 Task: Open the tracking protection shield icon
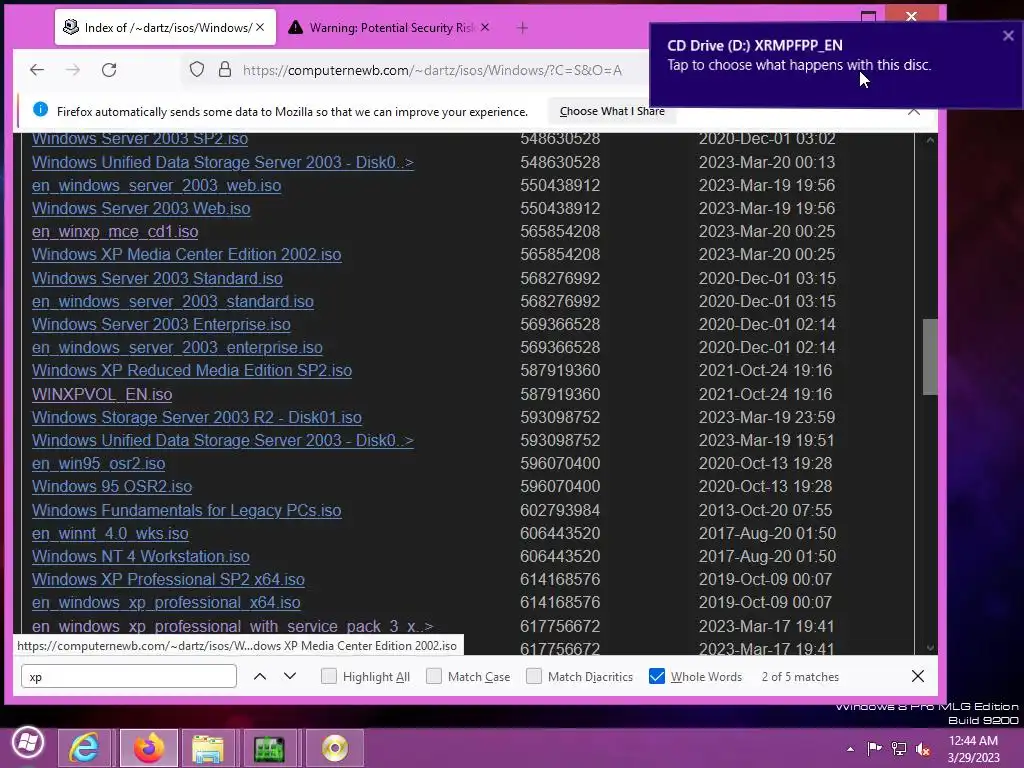click(197, 69)
